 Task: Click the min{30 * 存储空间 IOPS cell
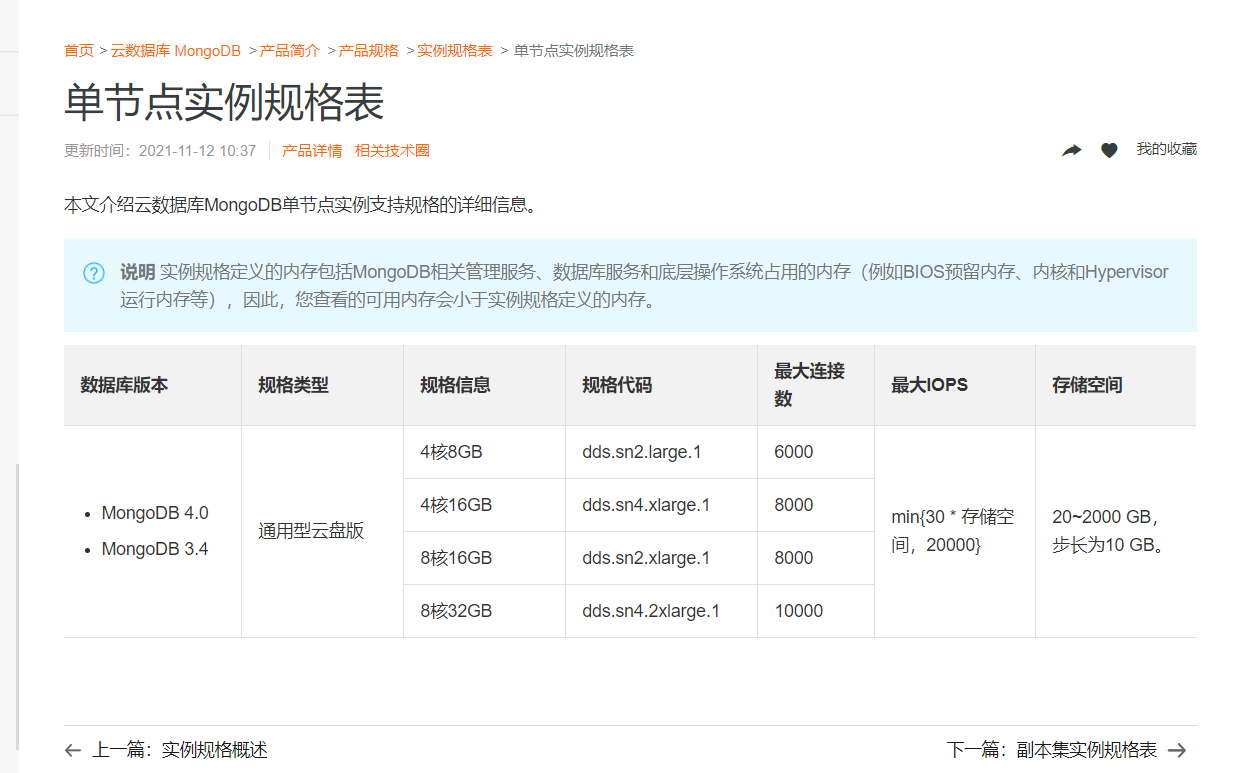coord(953,531)
